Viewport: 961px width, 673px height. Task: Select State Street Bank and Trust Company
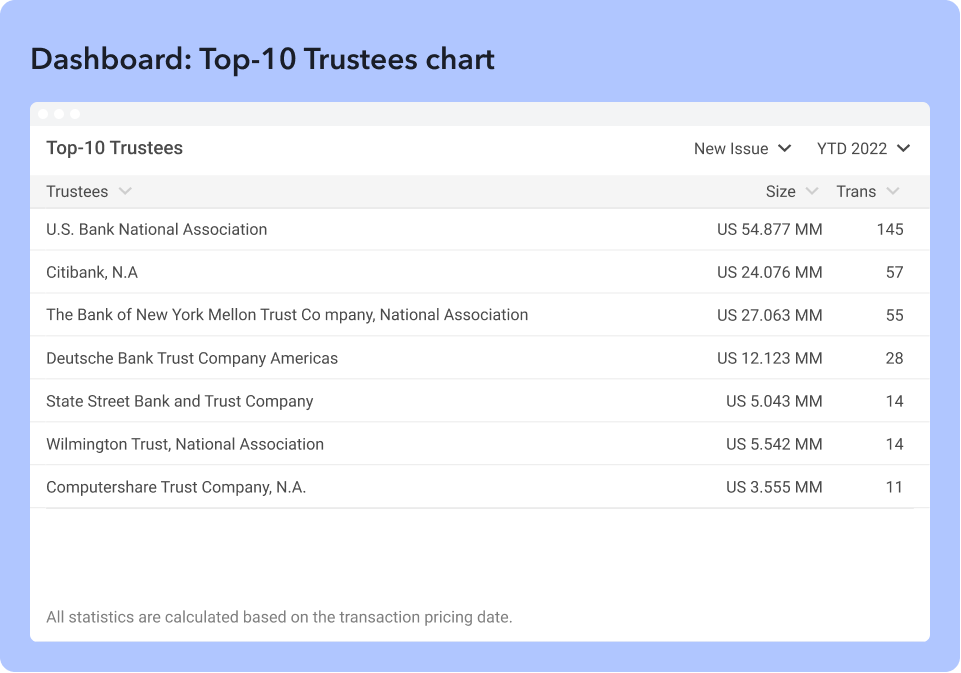coord(180,401)
